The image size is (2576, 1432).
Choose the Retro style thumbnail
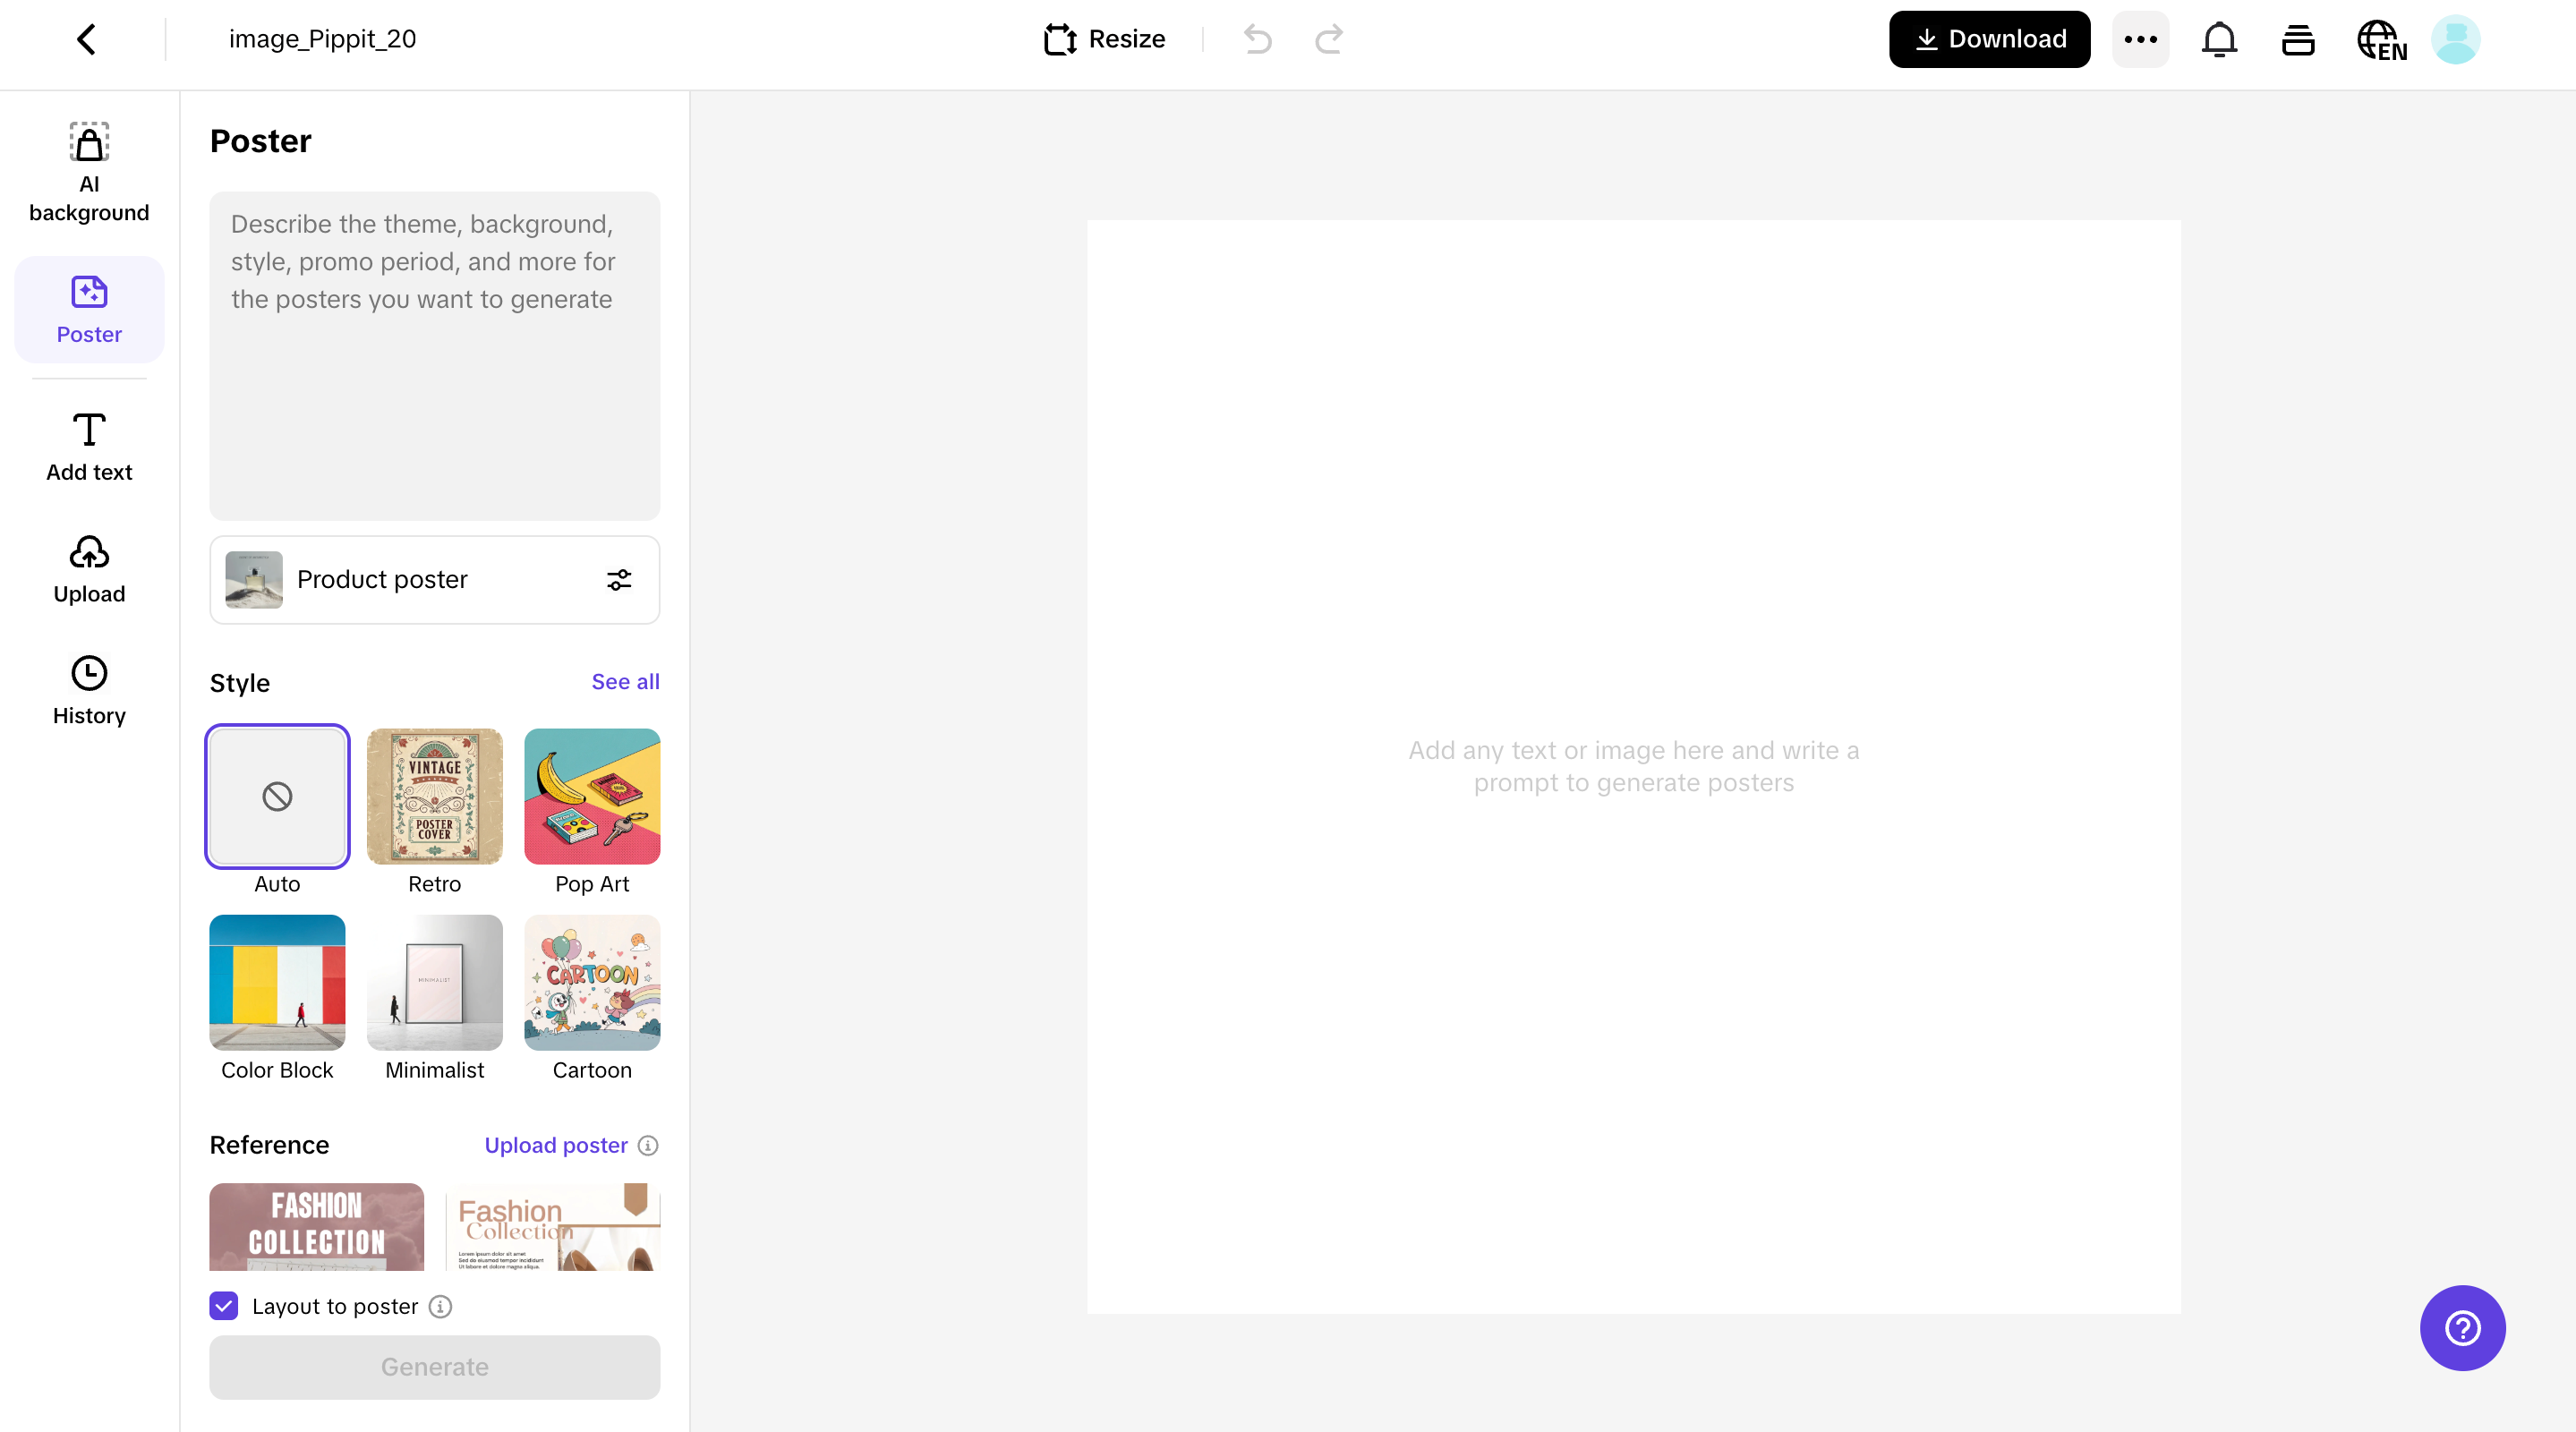pyautogui.click(x=434, y=796)
